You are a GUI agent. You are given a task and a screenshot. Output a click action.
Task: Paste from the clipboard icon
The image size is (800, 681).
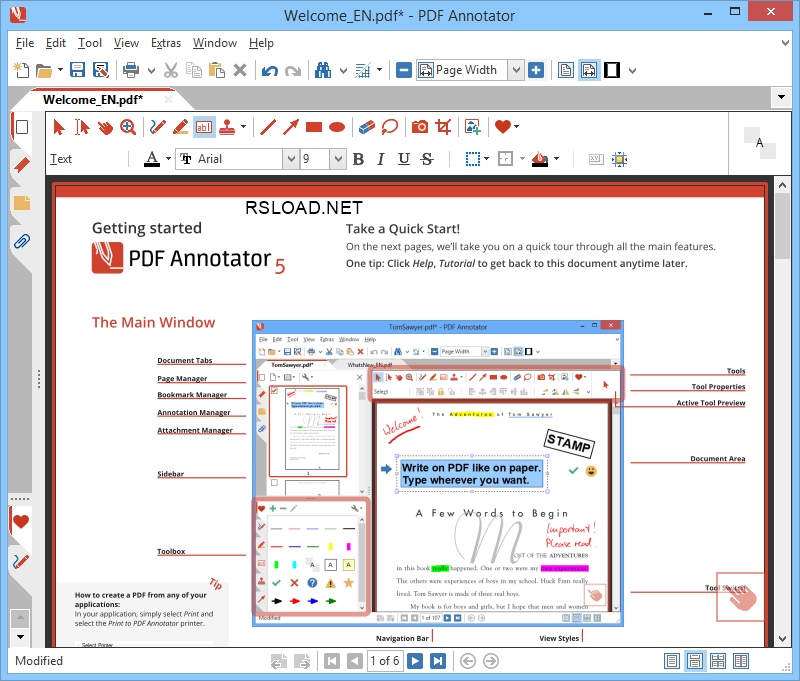point(217,70)
